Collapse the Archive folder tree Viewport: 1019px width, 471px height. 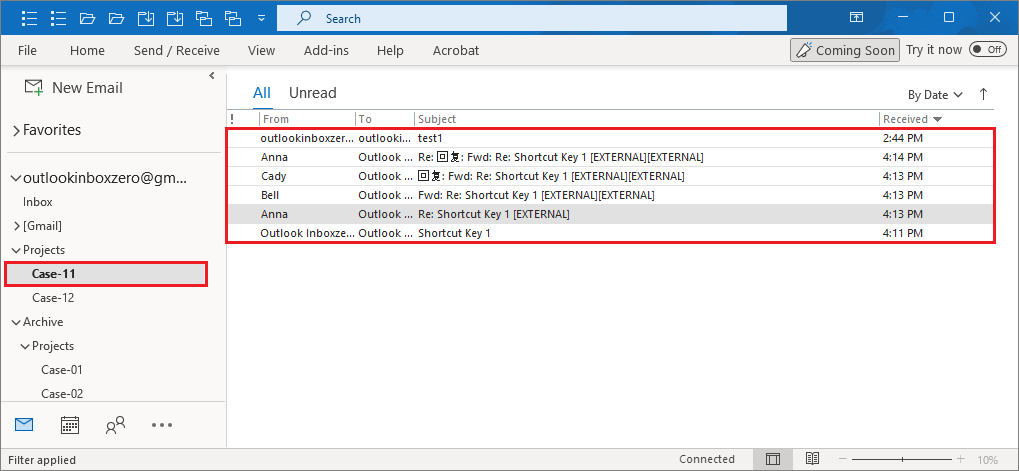pyautogui.click(x=16, y=322)
